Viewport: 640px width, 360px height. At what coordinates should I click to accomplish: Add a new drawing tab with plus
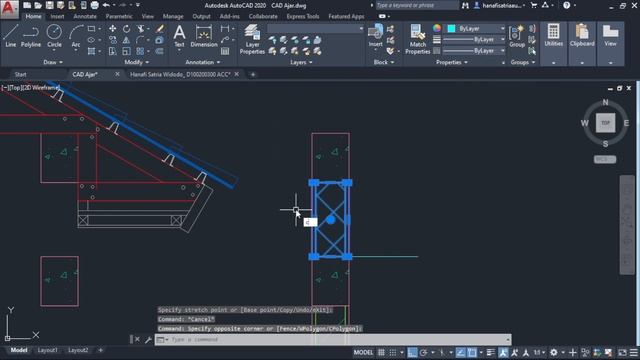click(x=253, y=74)
